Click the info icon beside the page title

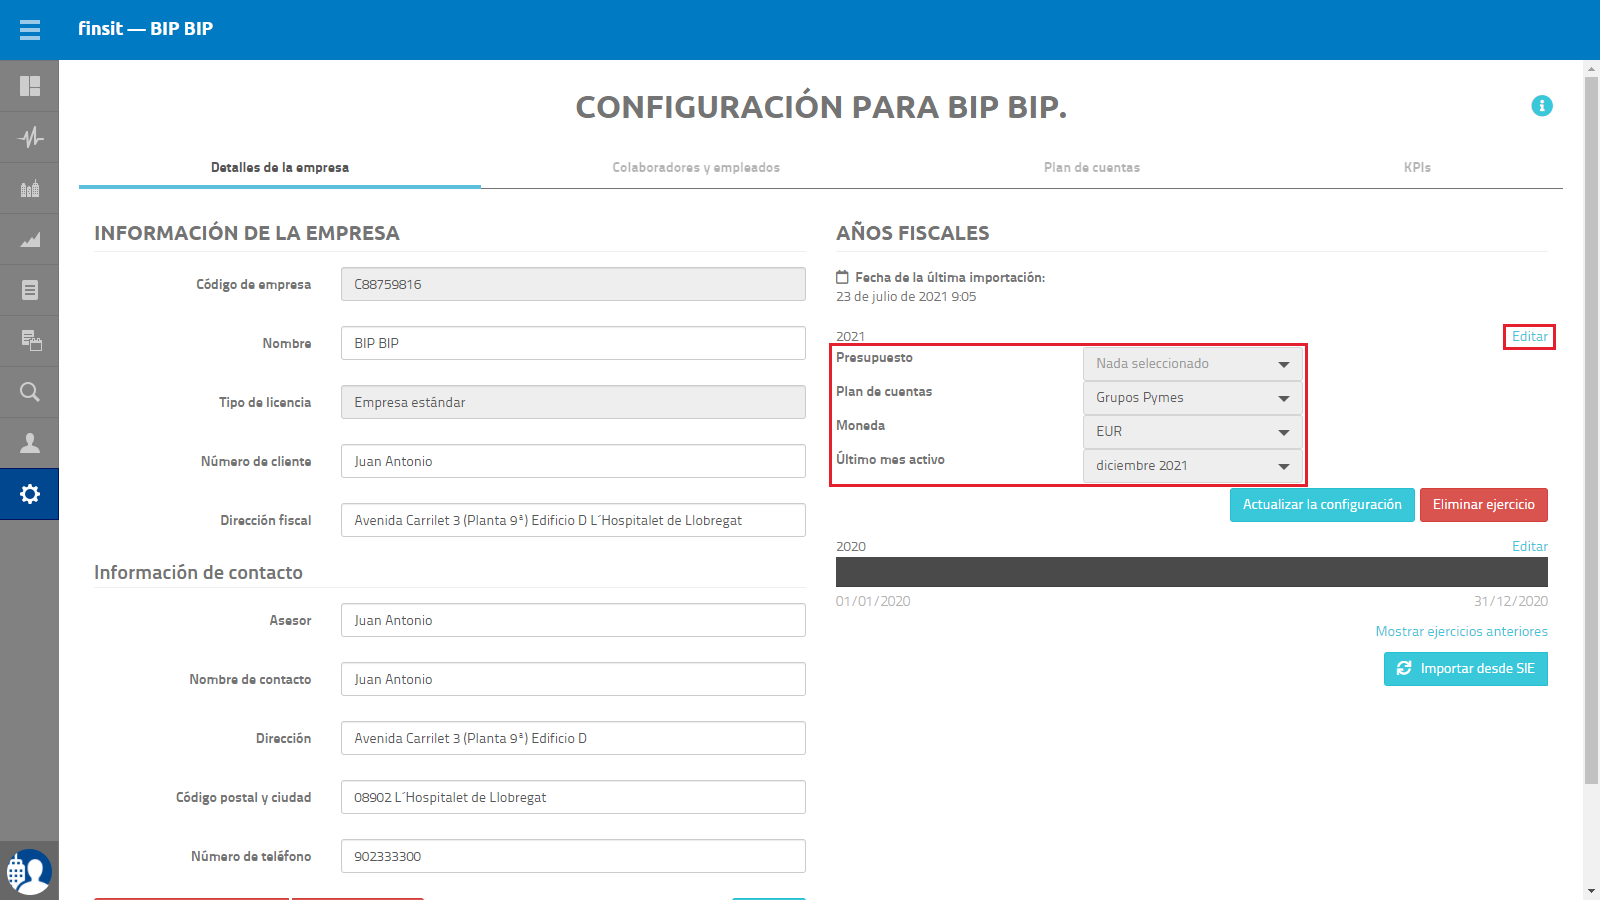[1542, 106]
